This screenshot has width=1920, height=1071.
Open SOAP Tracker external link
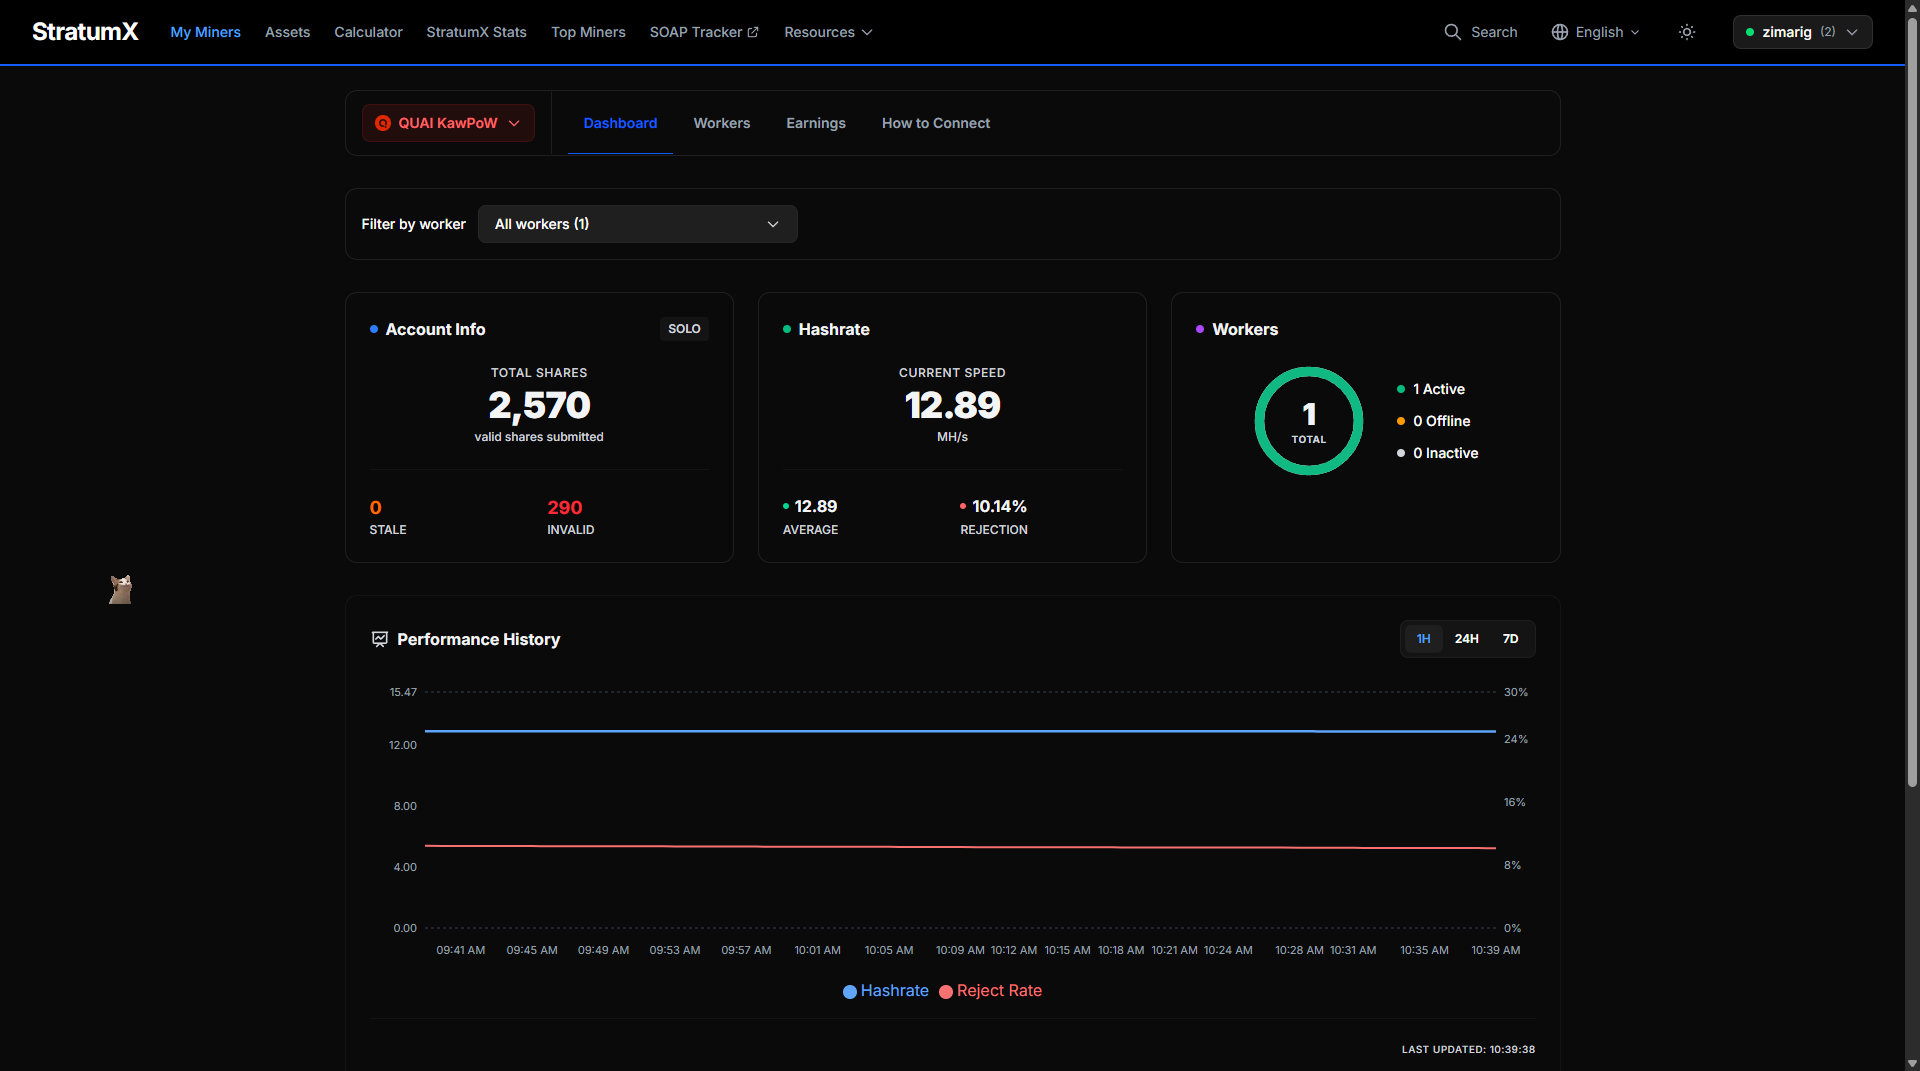pyautogui.click(x=704, y=32)
